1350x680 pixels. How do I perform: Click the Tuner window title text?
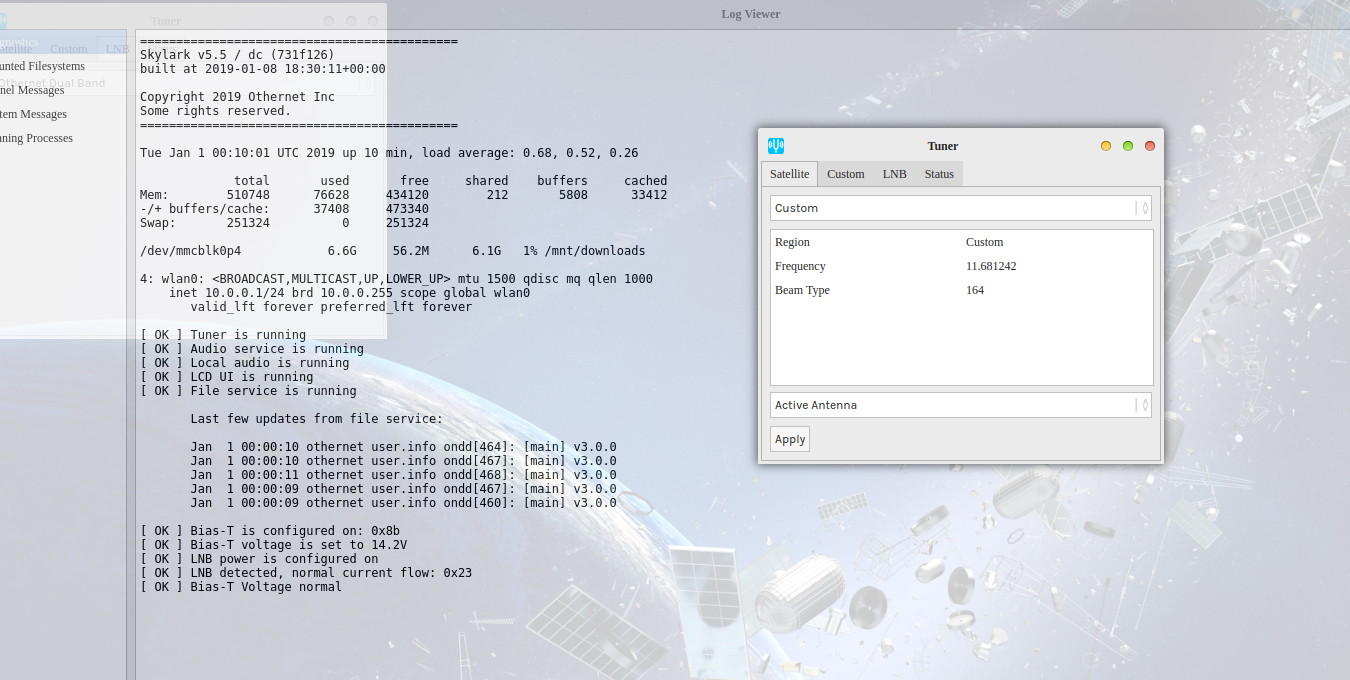pos(943,146)
